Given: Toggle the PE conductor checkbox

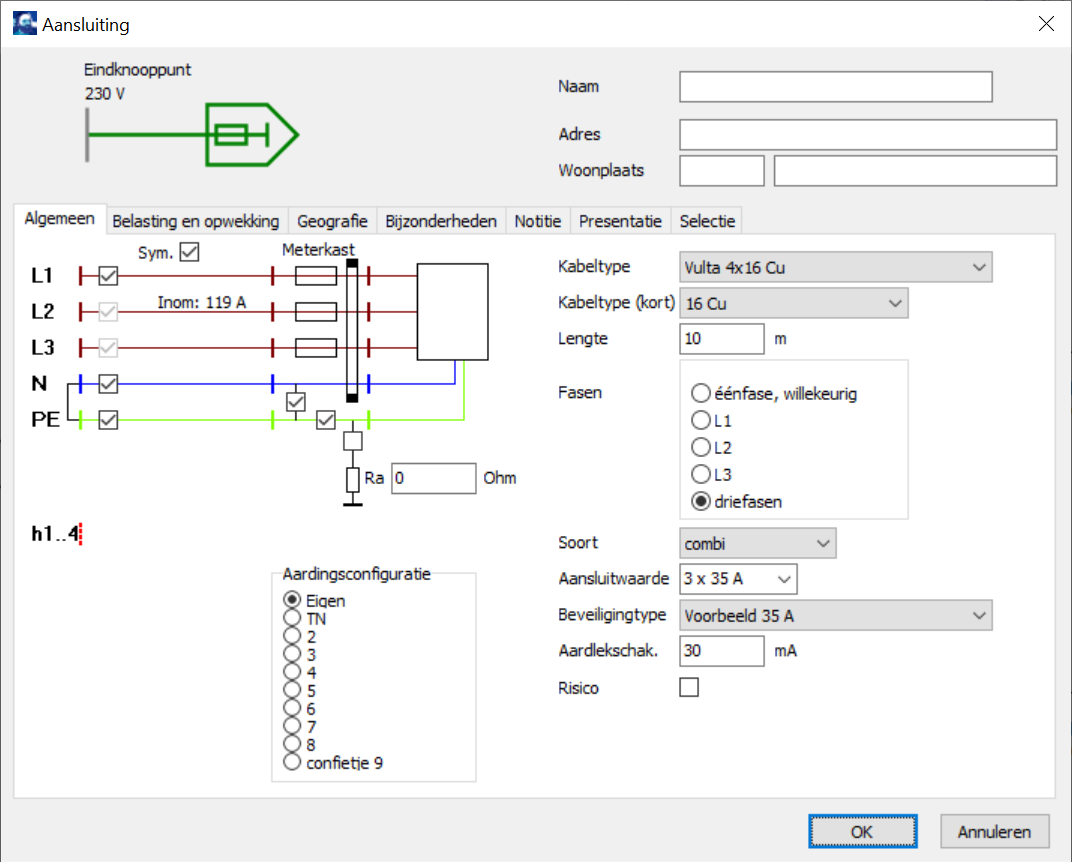Looking at the screenshot, I should 108,420.
